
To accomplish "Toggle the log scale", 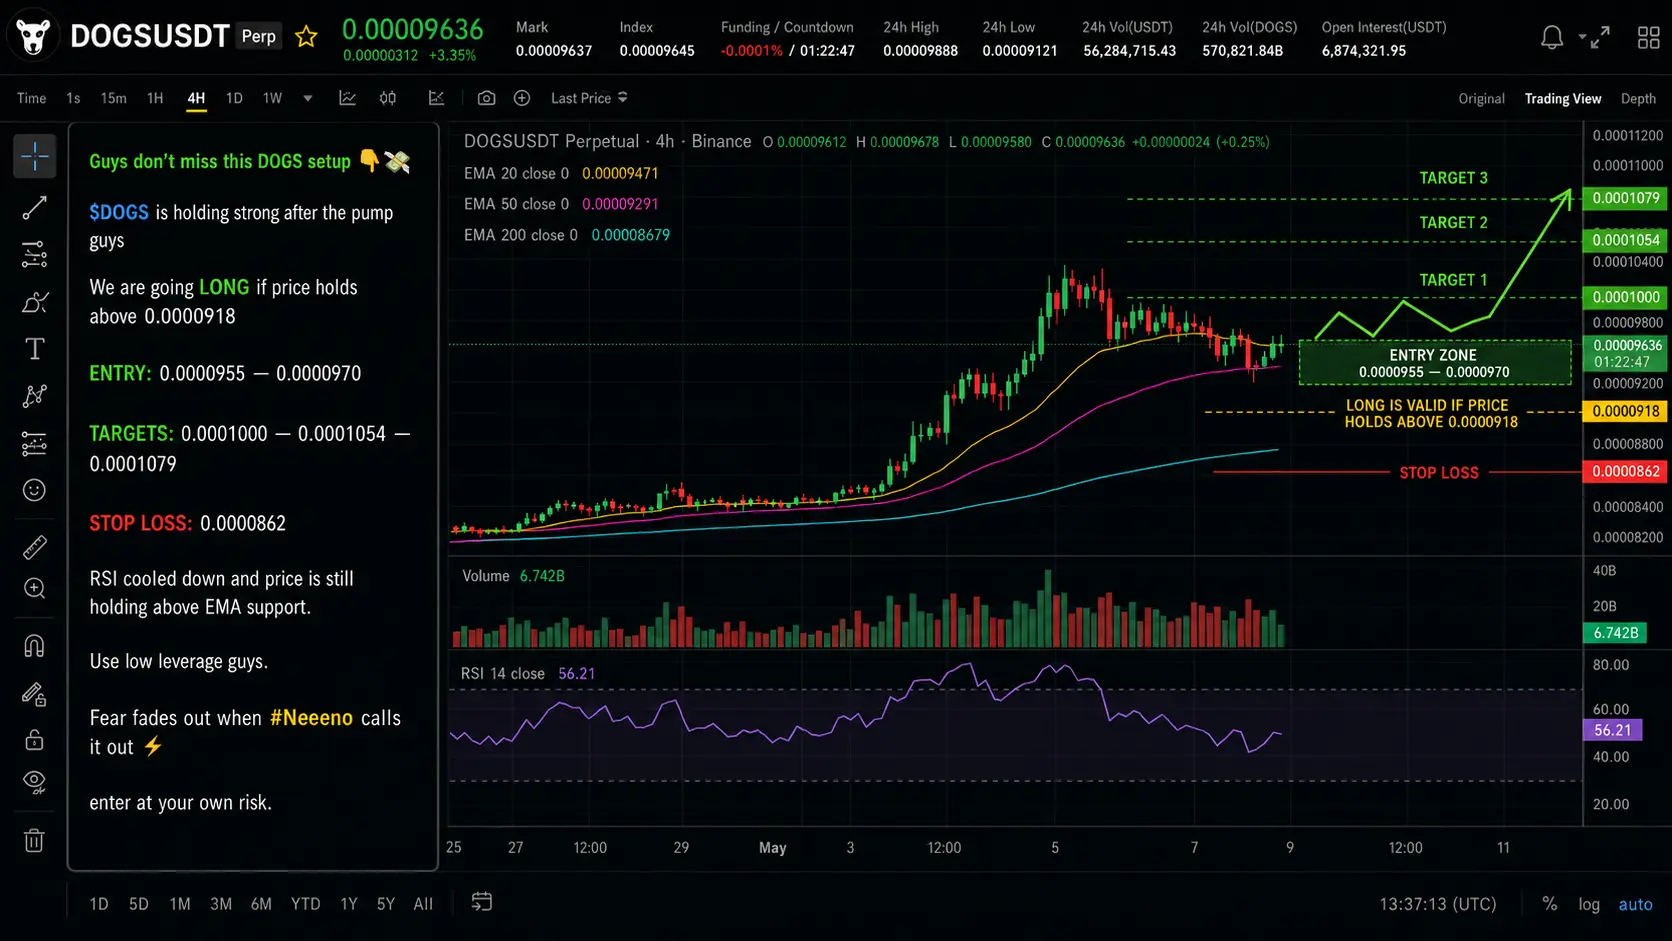I will click(x=1589, y=904).
